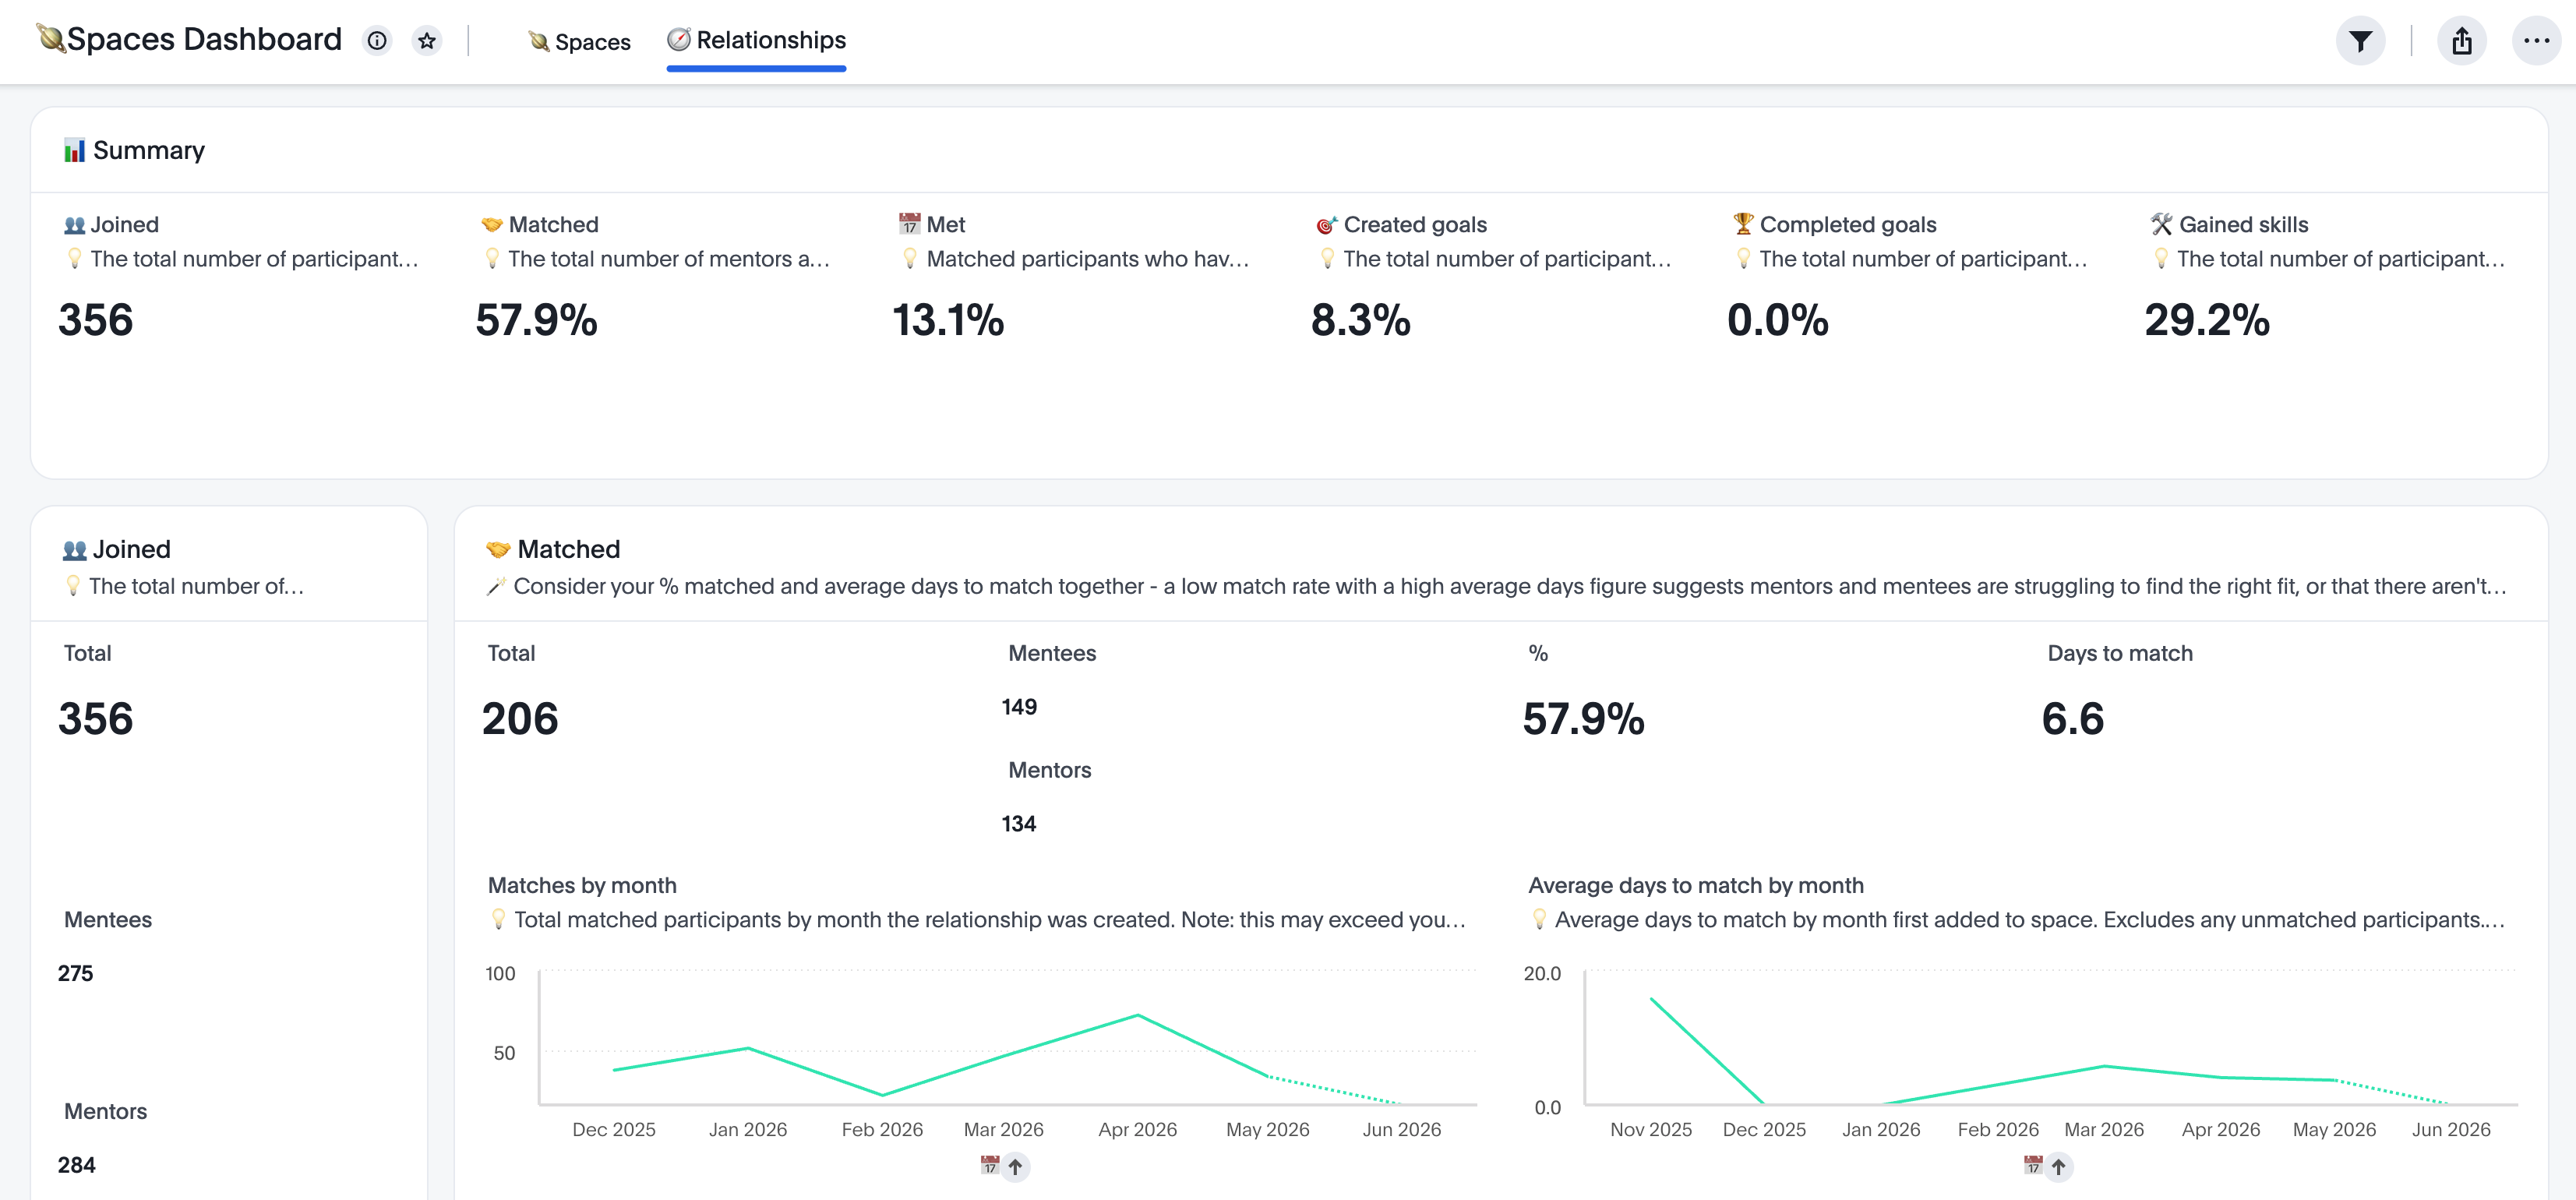2576x1200 pixels.
Task: Click the share/export icon
Action: click(2461, 41)
